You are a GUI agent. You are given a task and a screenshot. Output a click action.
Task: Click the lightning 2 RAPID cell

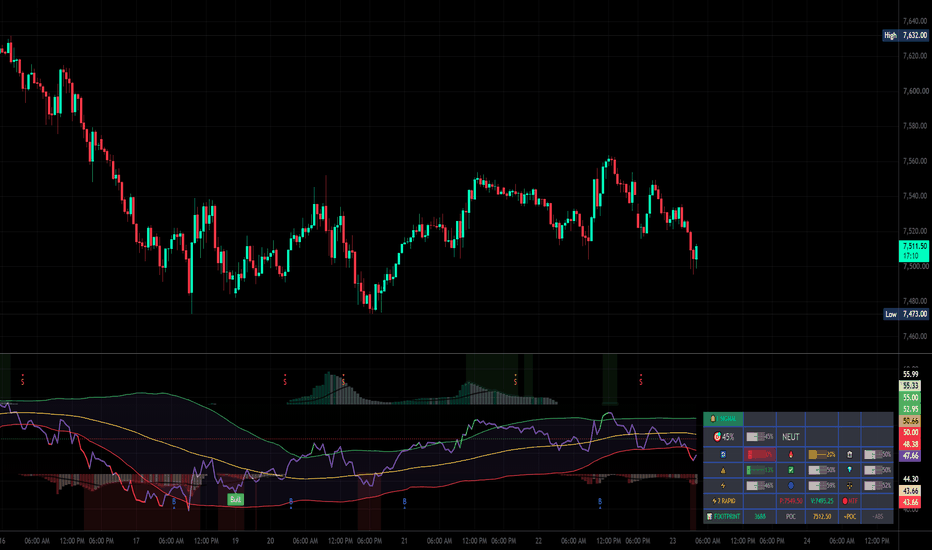point(723,501)
